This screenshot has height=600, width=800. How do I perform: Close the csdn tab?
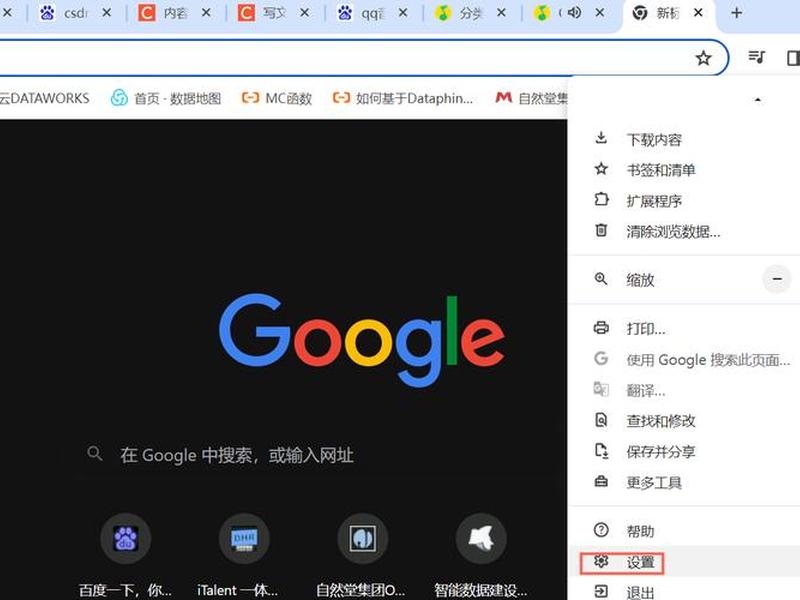pyautogui.click(x=107, y=13)
